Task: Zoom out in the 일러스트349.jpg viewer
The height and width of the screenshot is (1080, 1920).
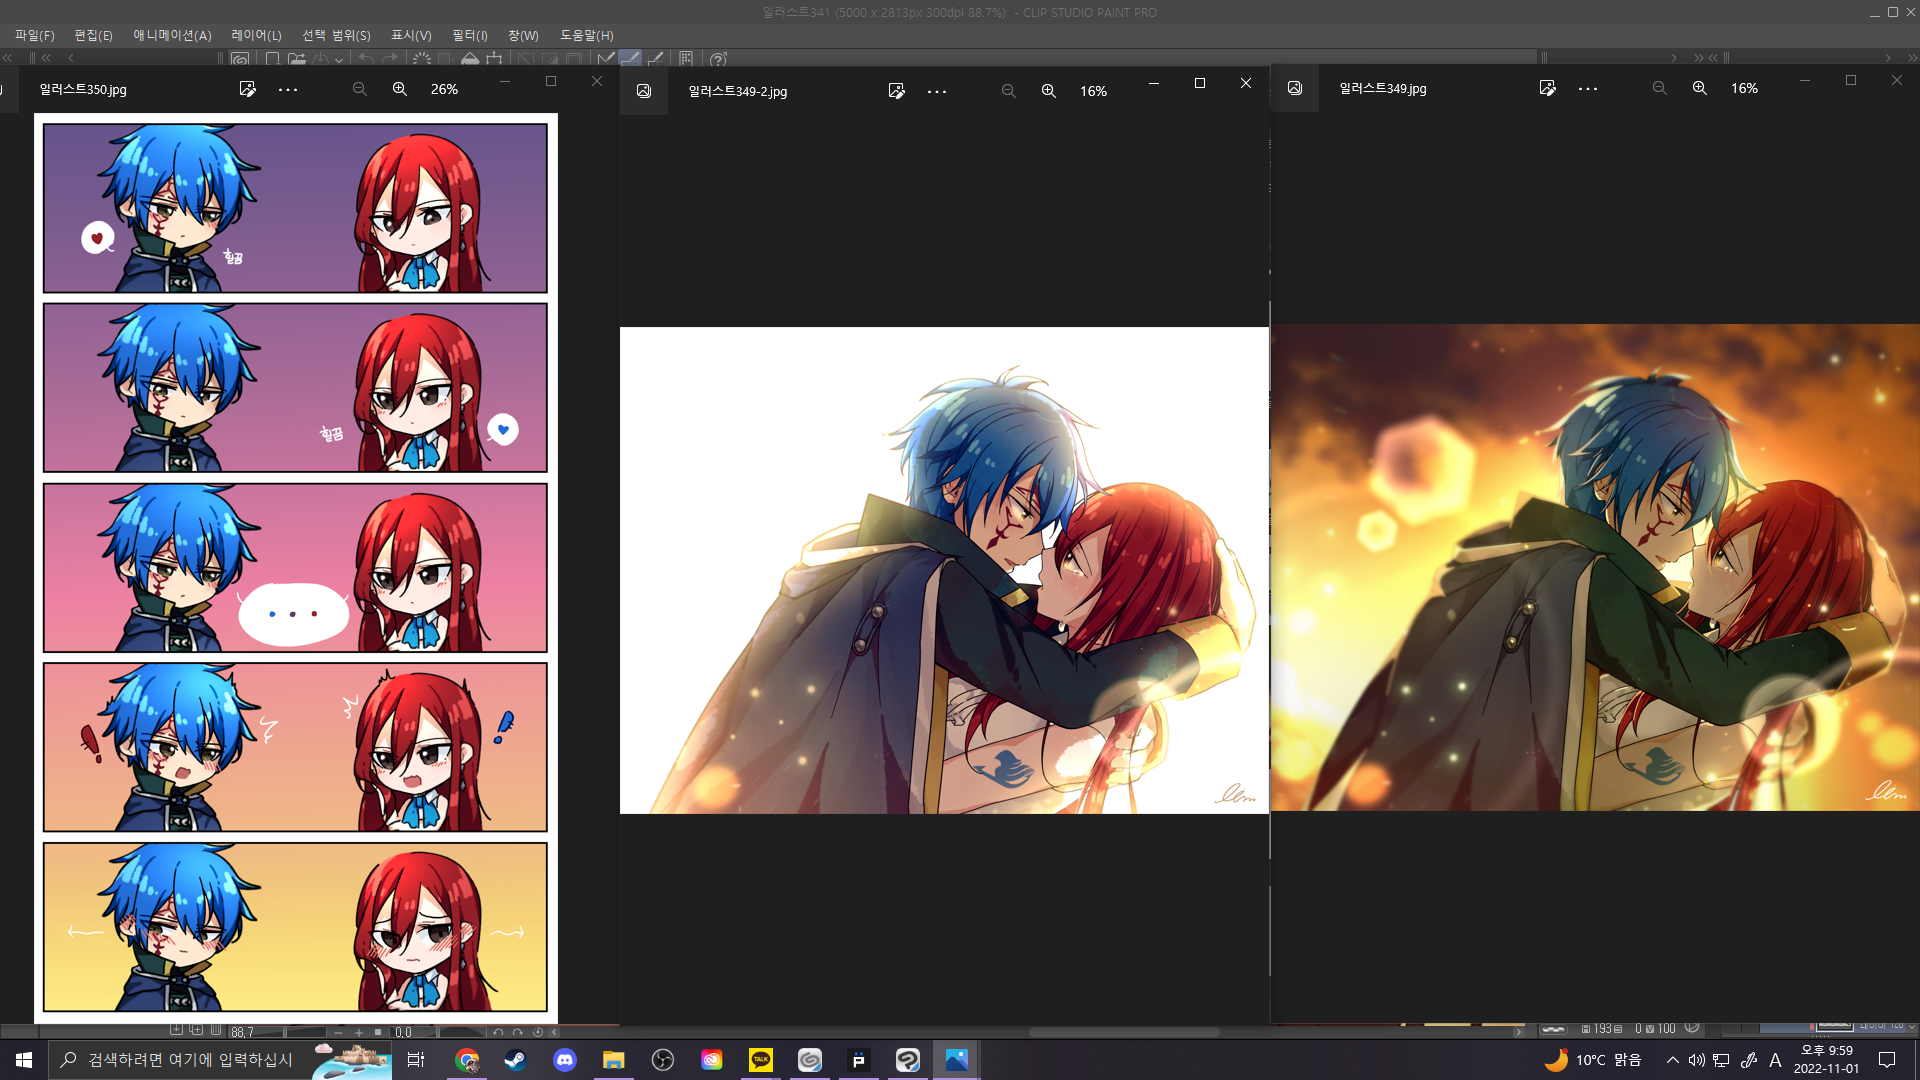Action: click(1660, 88)
